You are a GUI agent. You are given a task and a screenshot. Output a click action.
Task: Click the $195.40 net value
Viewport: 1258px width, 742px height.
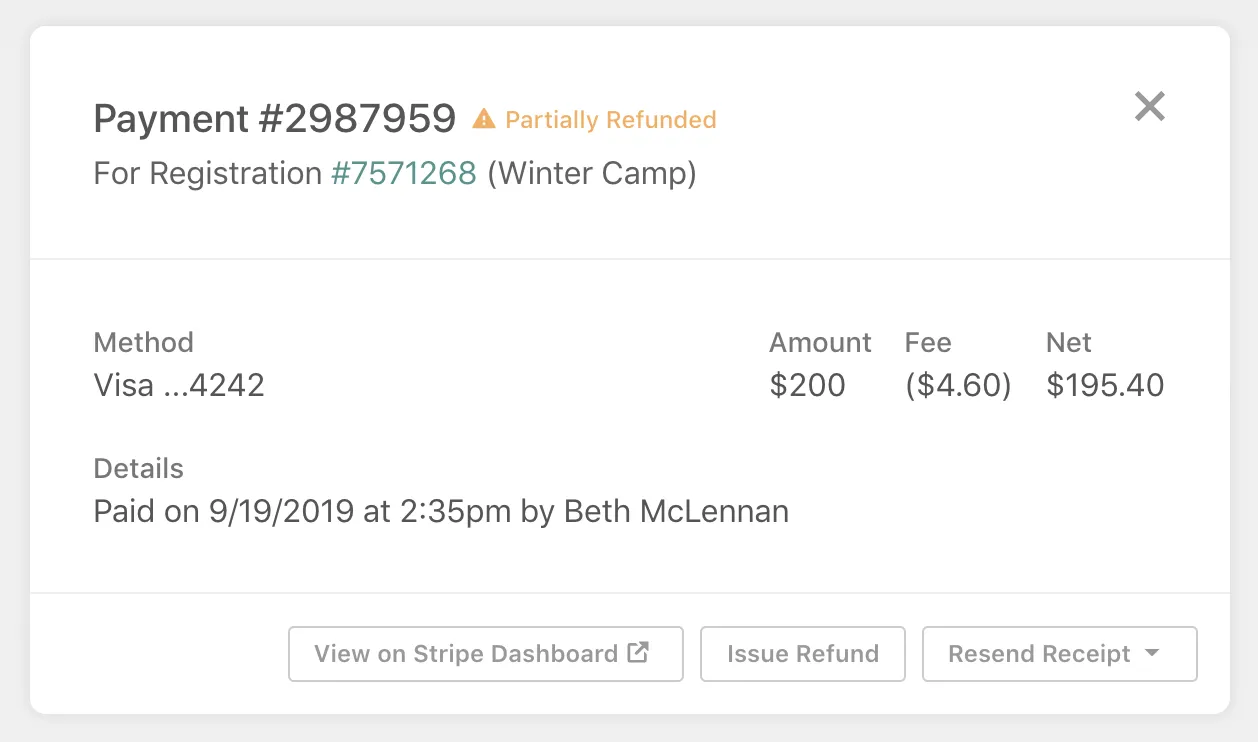click(x=1105, y=386)
